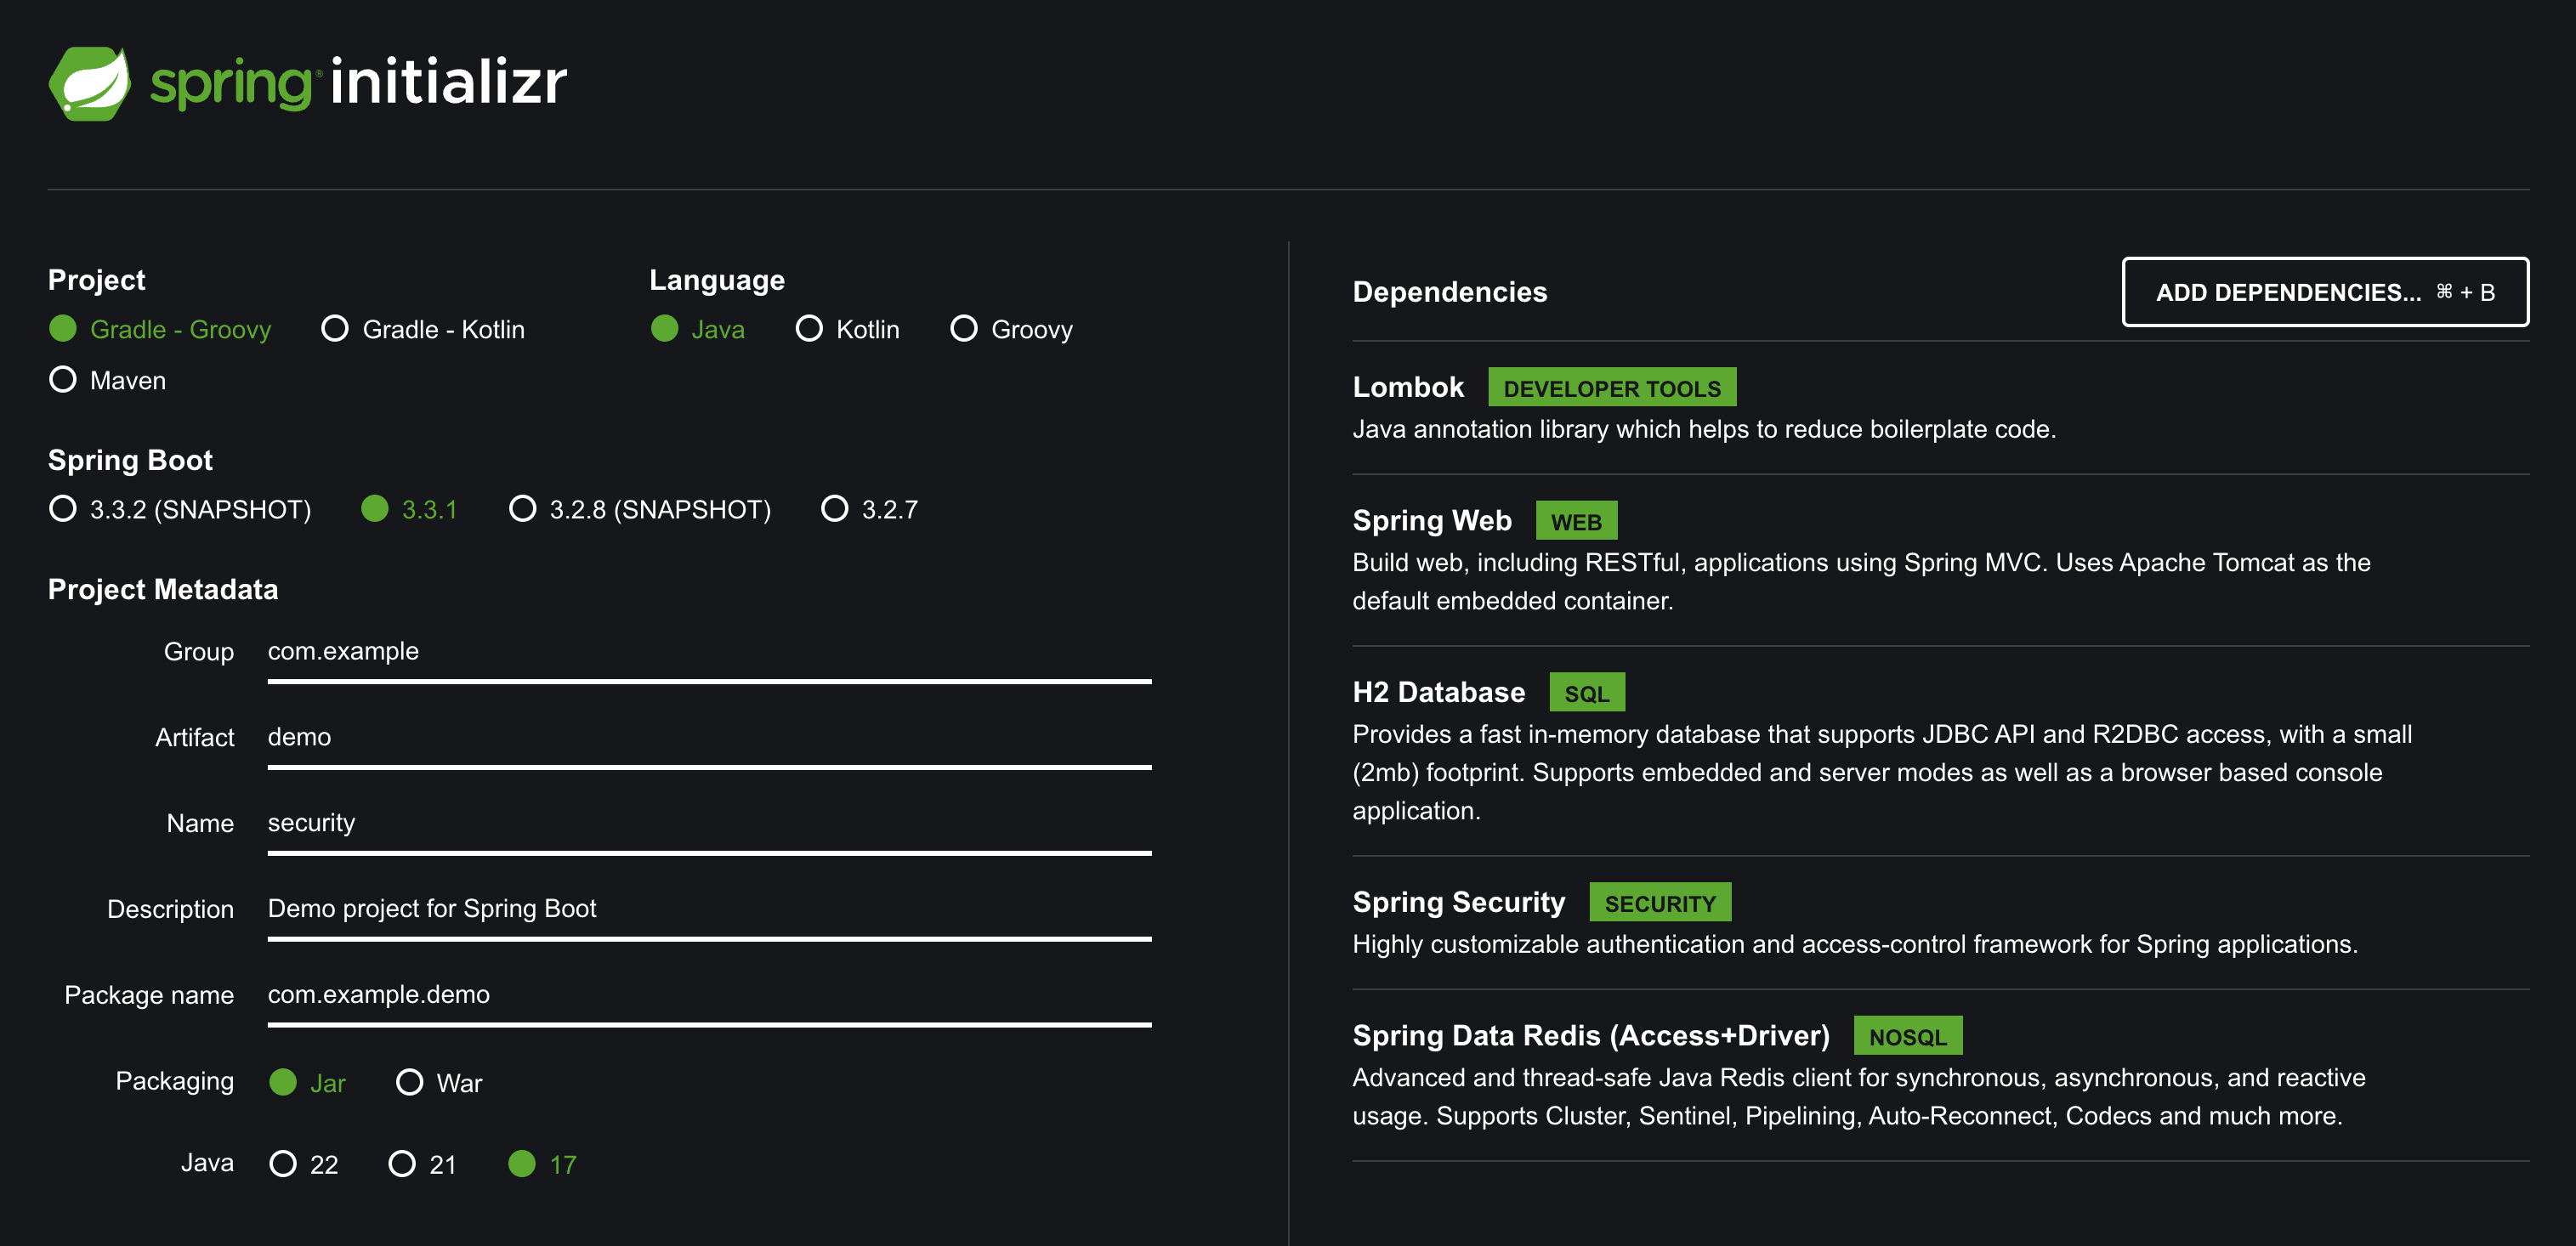Click the Name field containing security

708,823
